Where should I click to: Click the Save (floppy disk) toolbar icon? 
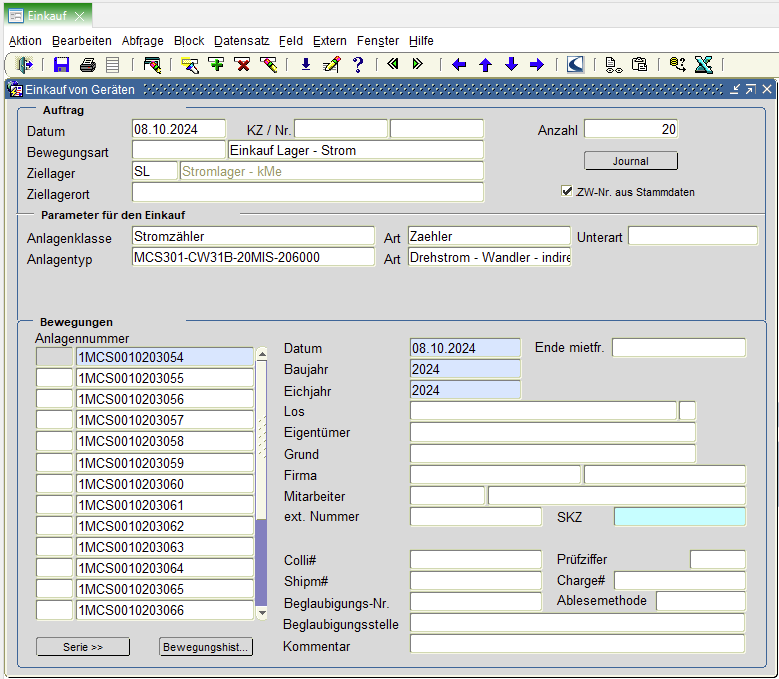click(61, 65)
